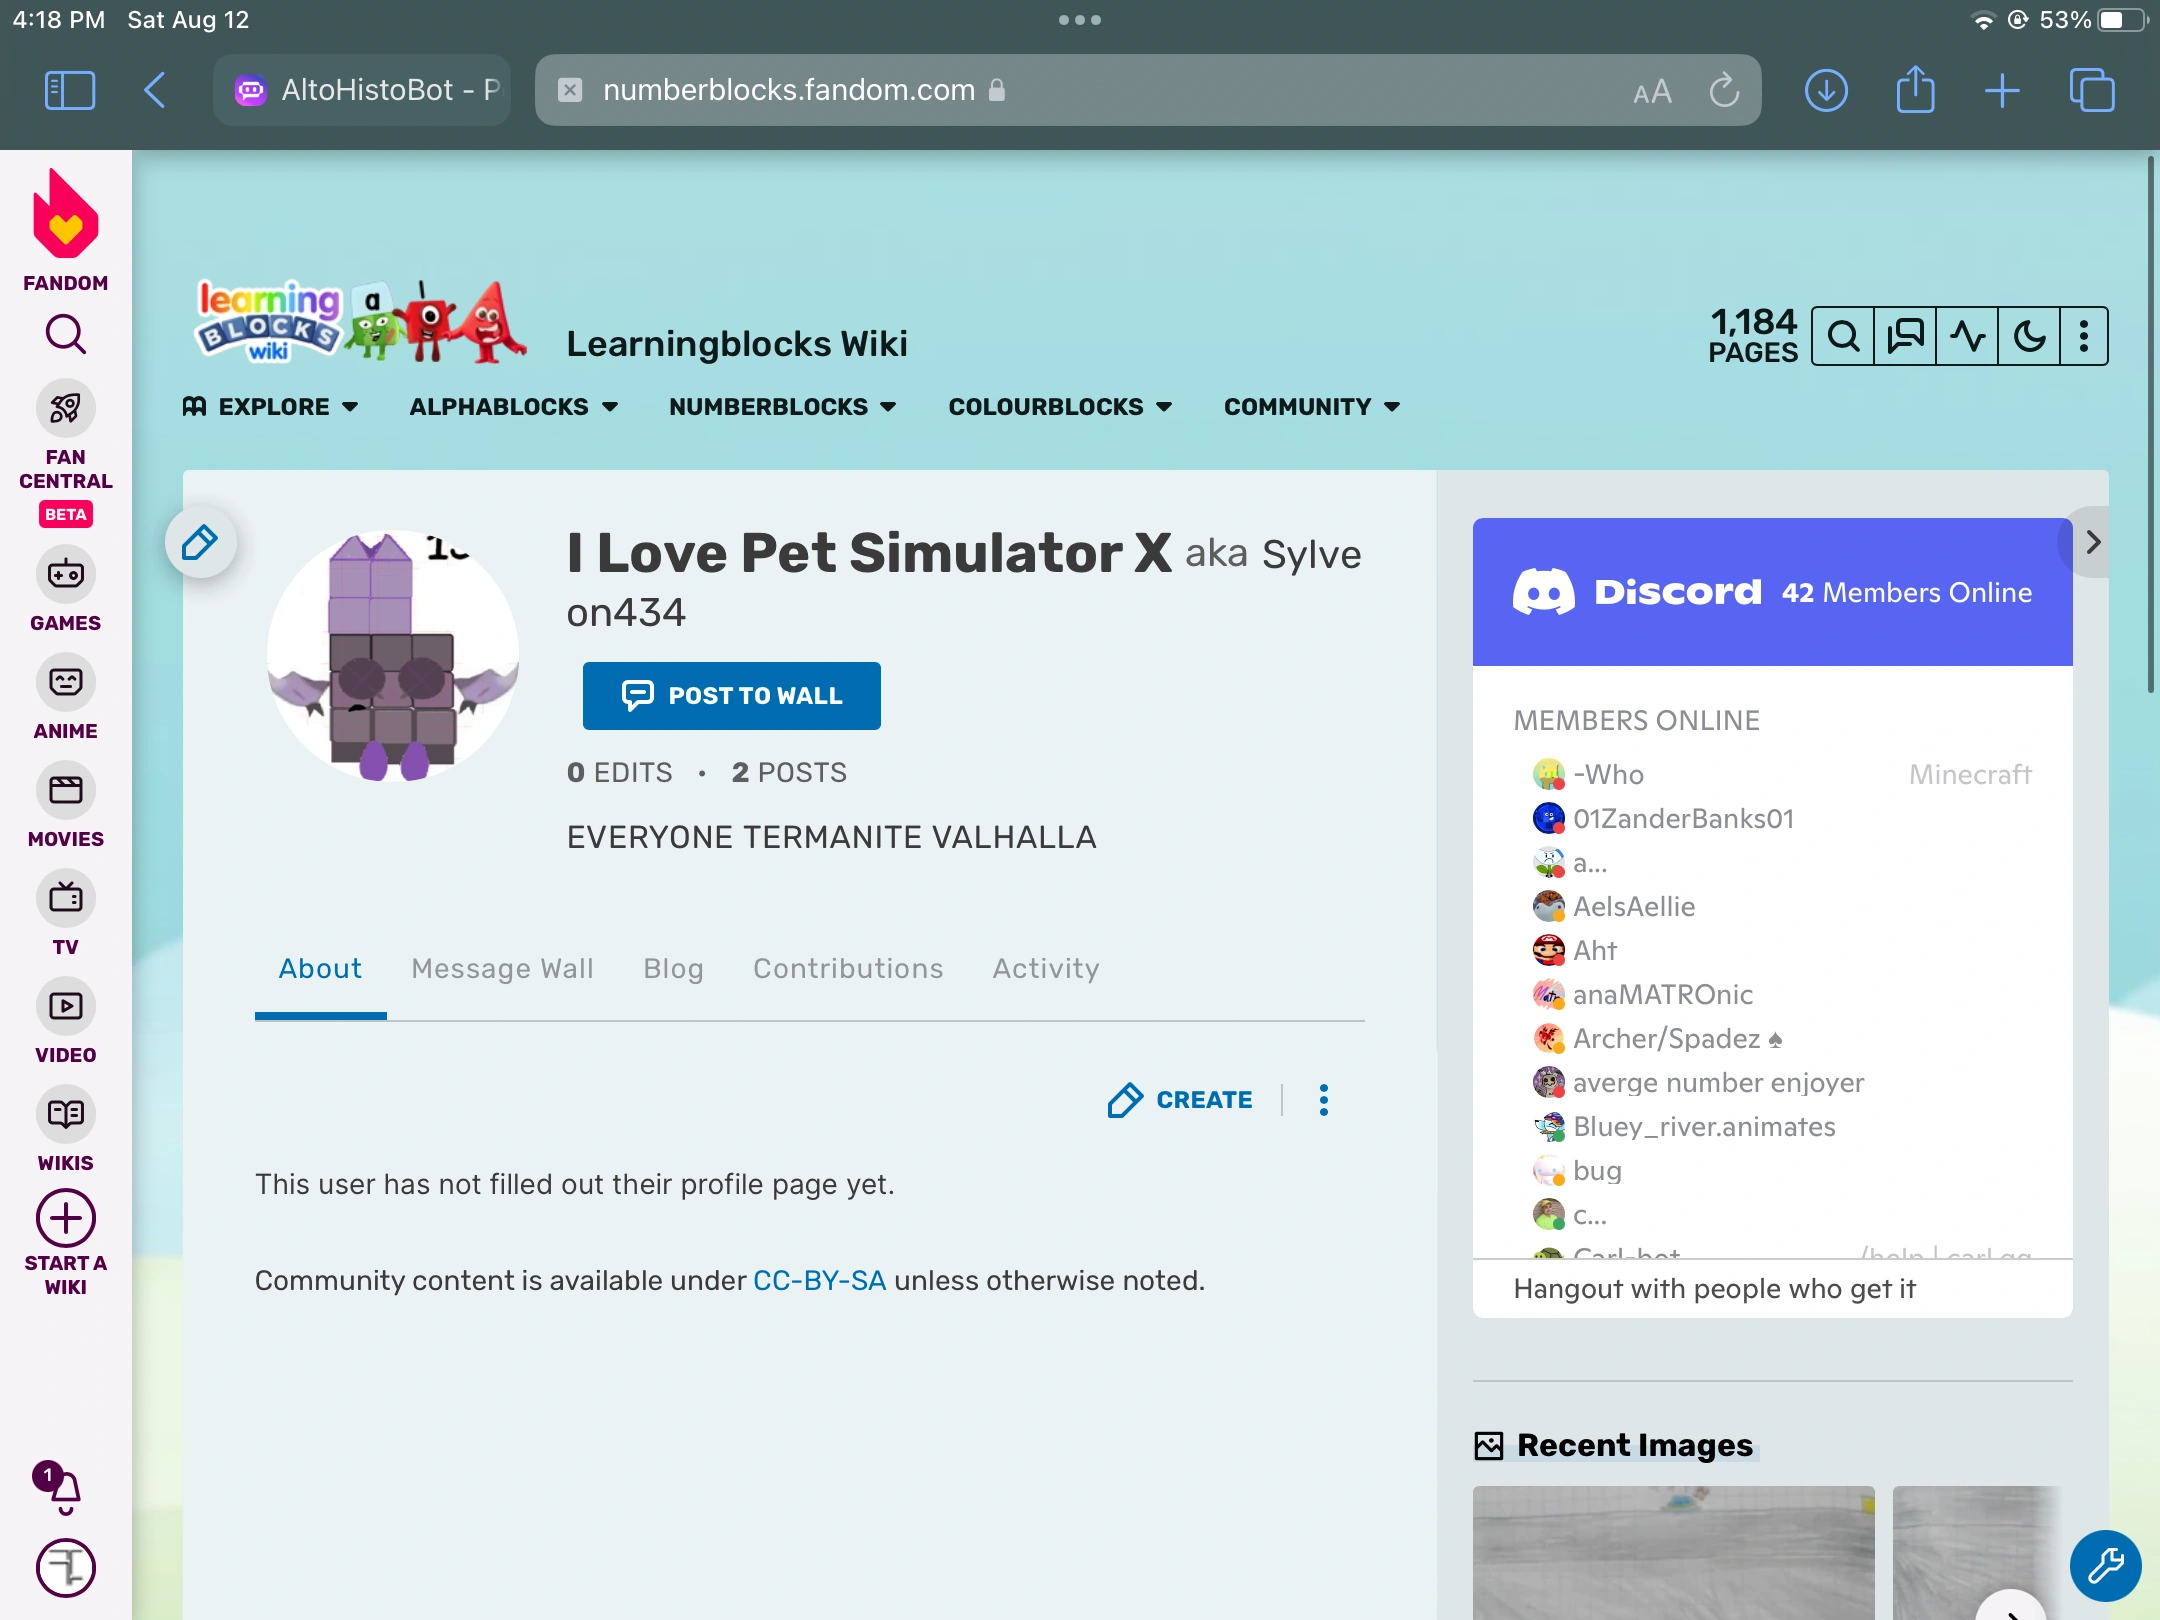Expand the Explore dropdown menu
This screenshot has height=1620, width=2160.
(270, 407)
